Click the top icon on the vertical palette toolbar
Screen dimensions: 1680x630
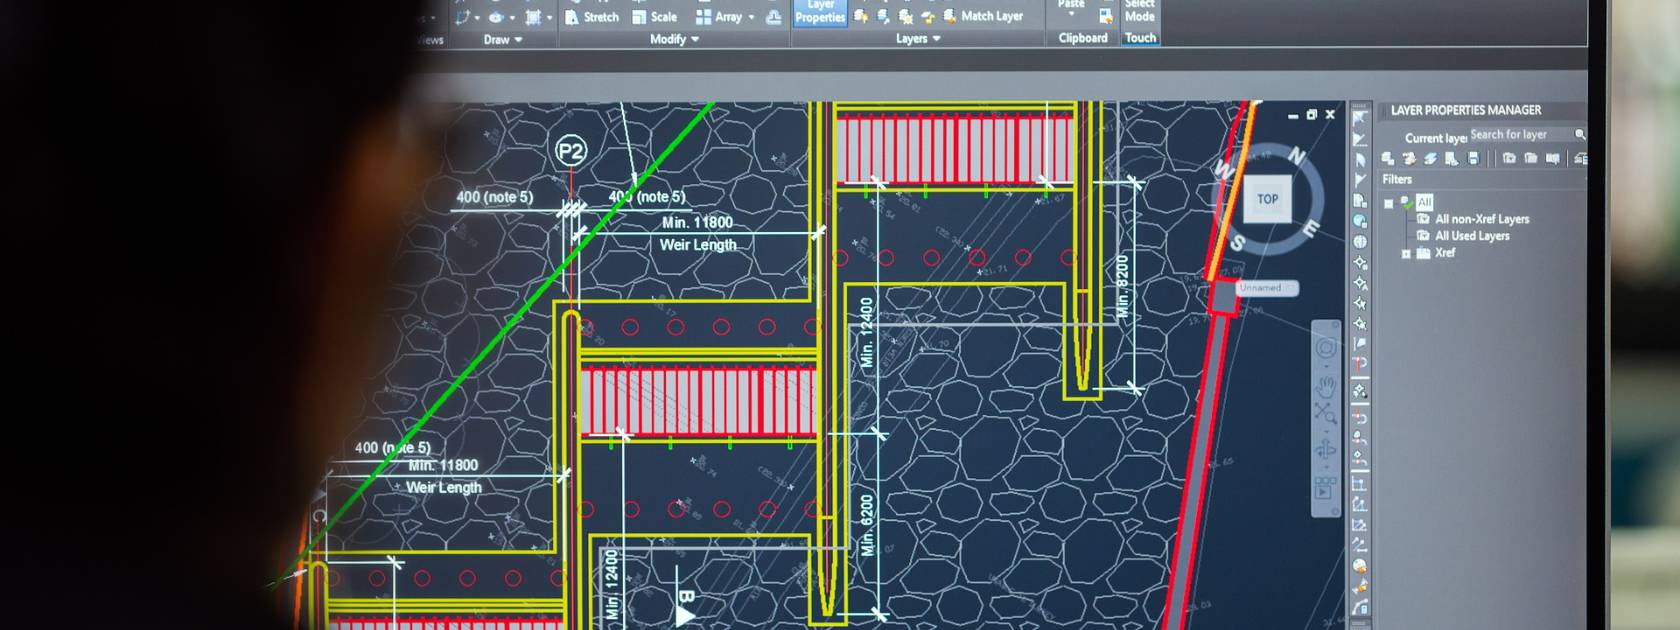(1359, 117)
